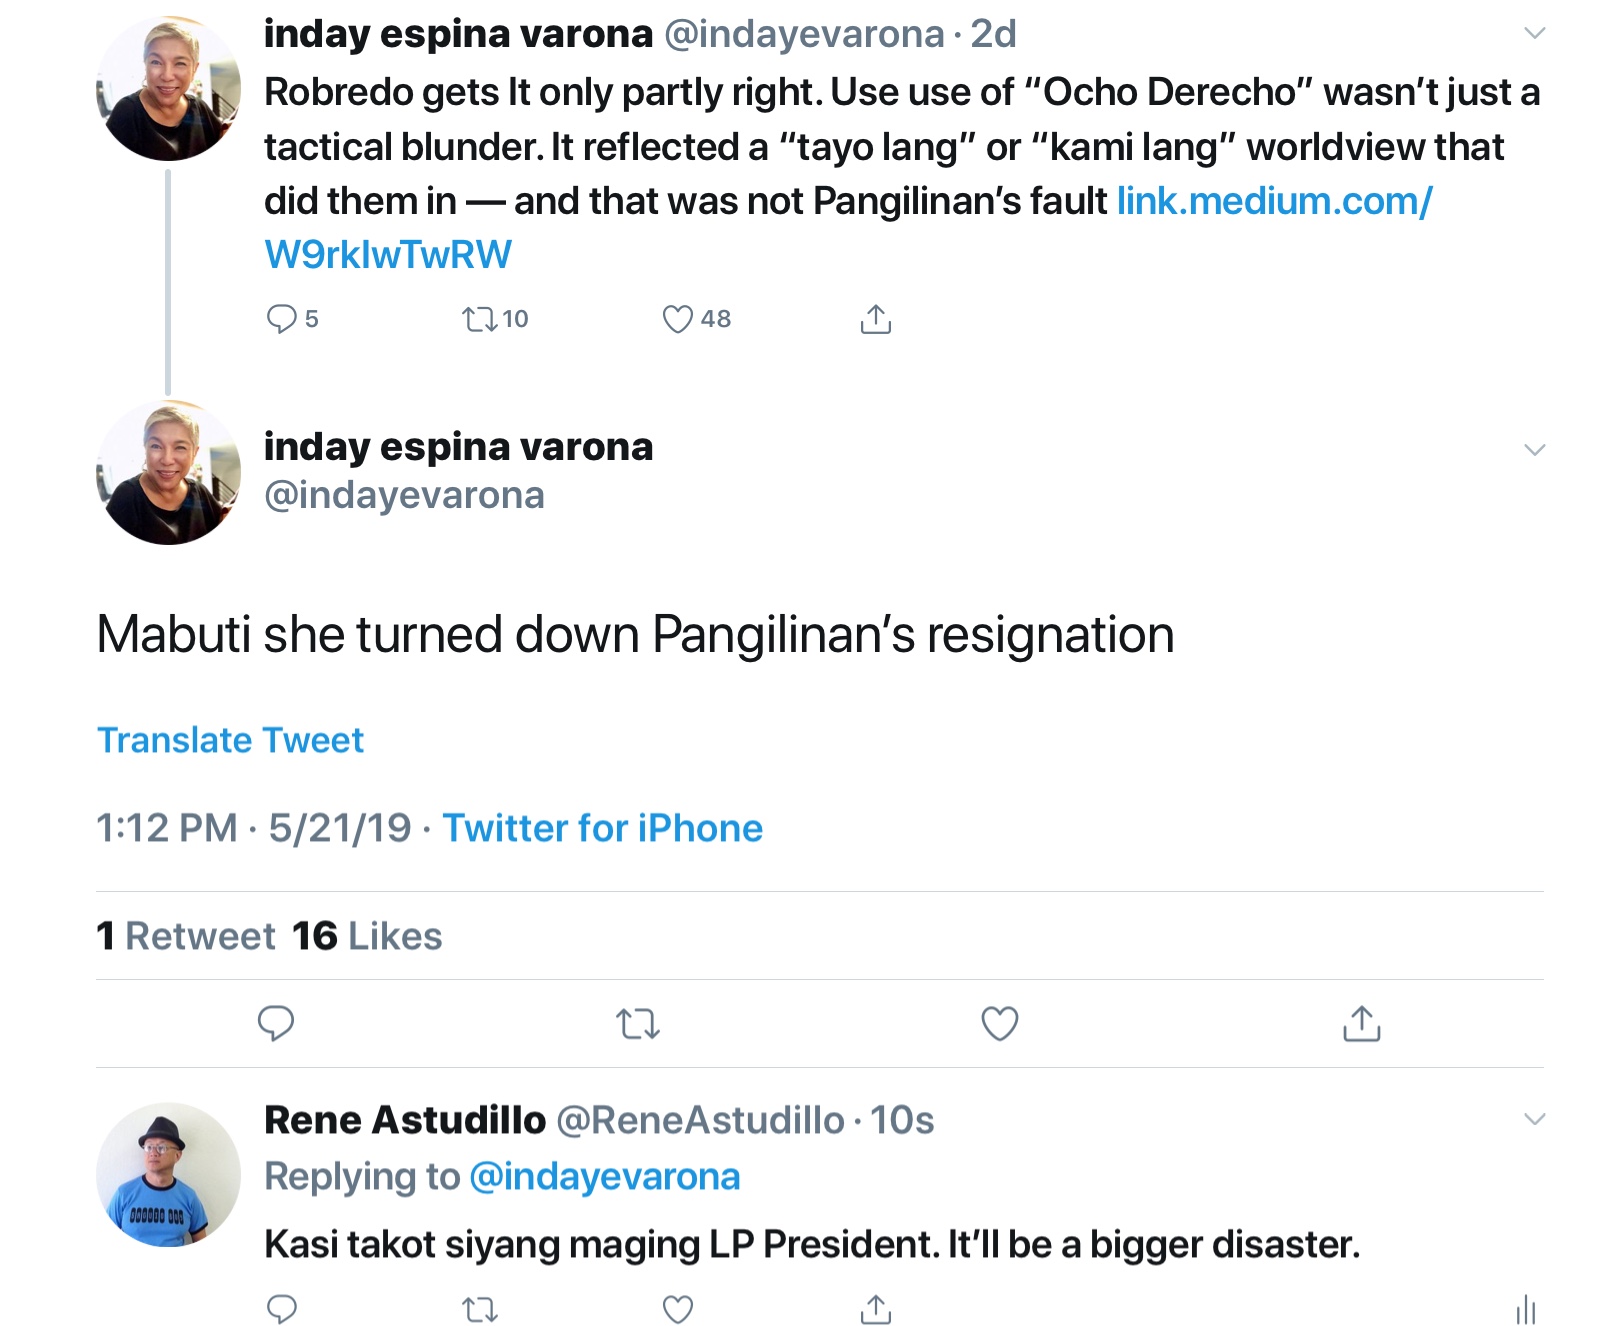The height and width of the screenshot is (1326, 1602).
Task: Share the Ocho Derecho tweet
Action: point(875,319)
